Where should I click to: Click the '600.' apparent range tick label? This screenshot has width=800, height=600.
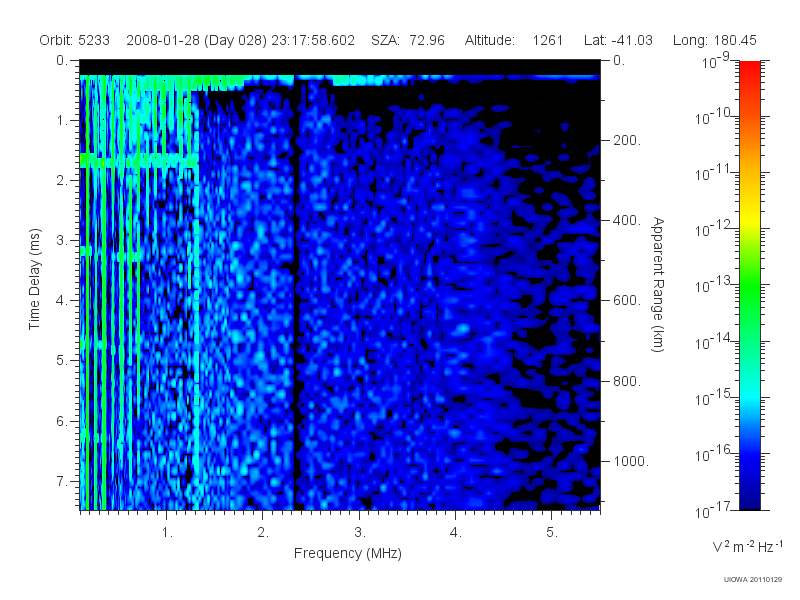(x=627, y=301)
